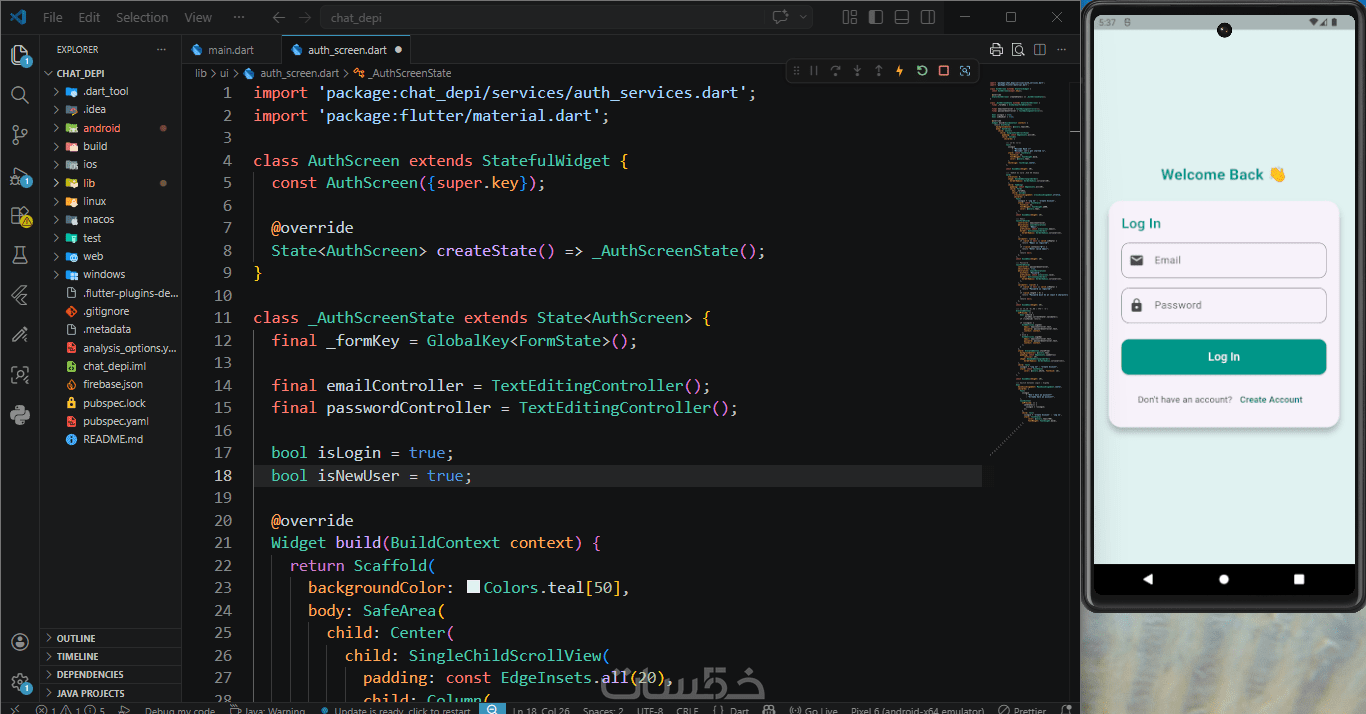The width and height of the screenshot is (1366, 714).
Task: Open the Manage gear icon
Action: point(19,682)
